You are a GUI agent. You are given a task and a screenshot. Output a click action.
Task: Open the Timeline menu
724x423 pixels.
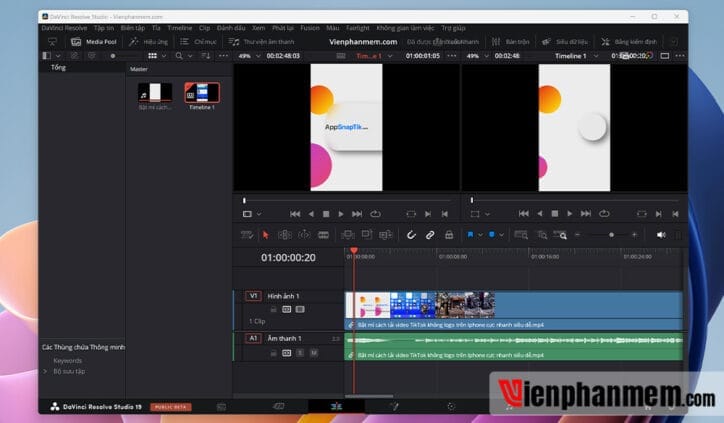pos(180,28)
